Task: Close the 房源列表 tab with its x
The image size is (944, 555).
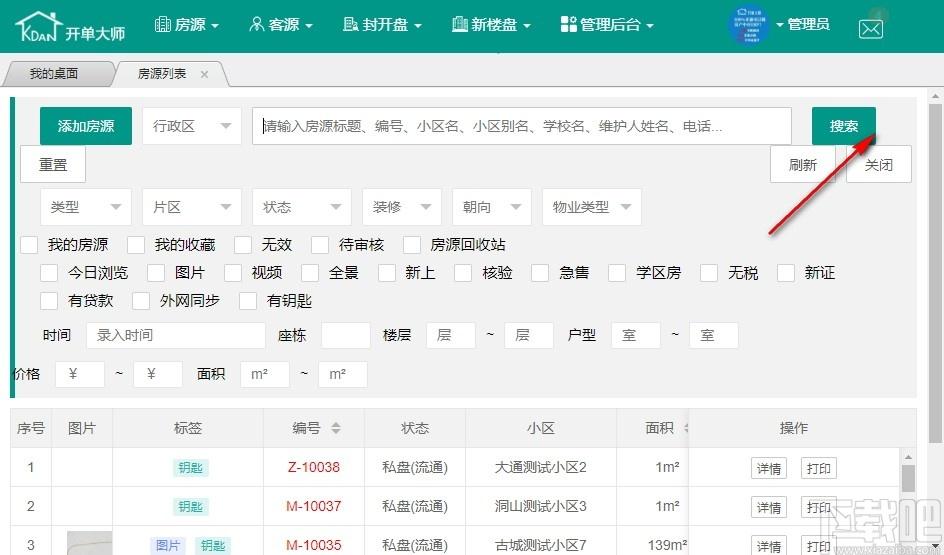Action: coord(205,74)
